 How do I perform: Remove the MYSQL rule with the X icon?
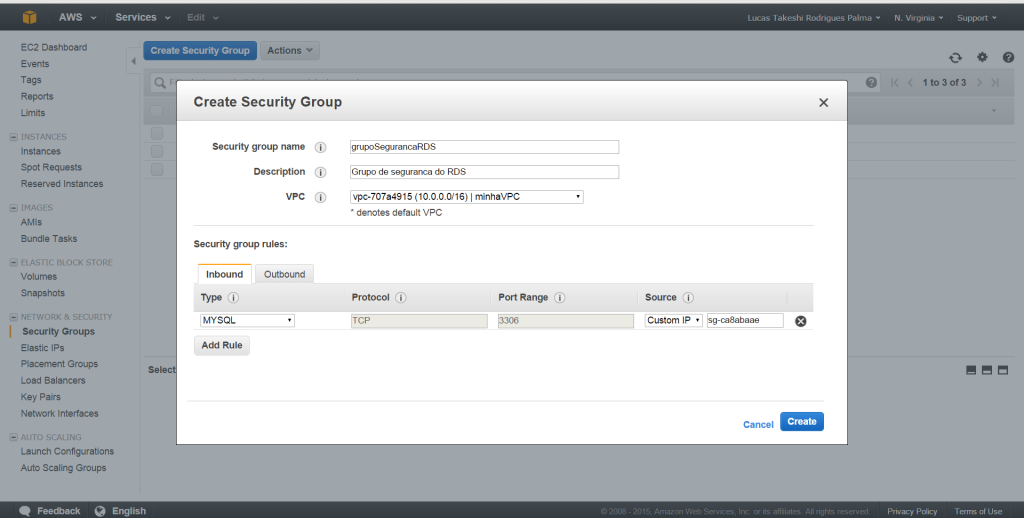(x=800, y=321)
